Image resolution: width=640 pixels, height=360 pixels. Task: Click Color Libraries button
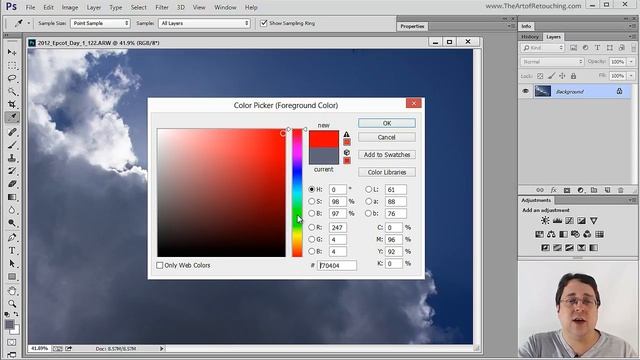387,172
